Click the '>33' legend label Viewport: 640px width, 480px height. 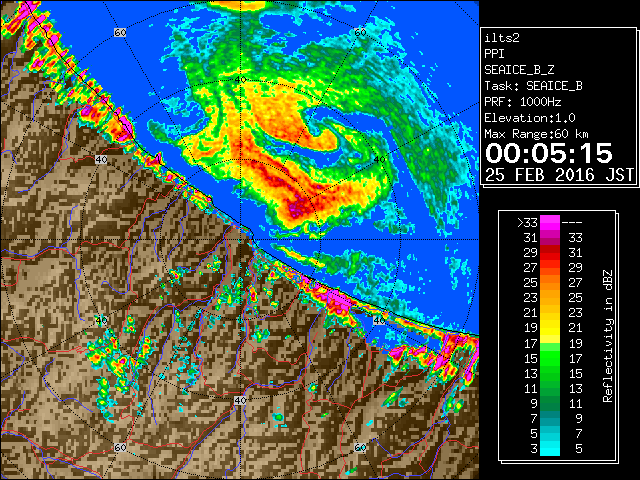pyautogui.click(x=527, y=223)
